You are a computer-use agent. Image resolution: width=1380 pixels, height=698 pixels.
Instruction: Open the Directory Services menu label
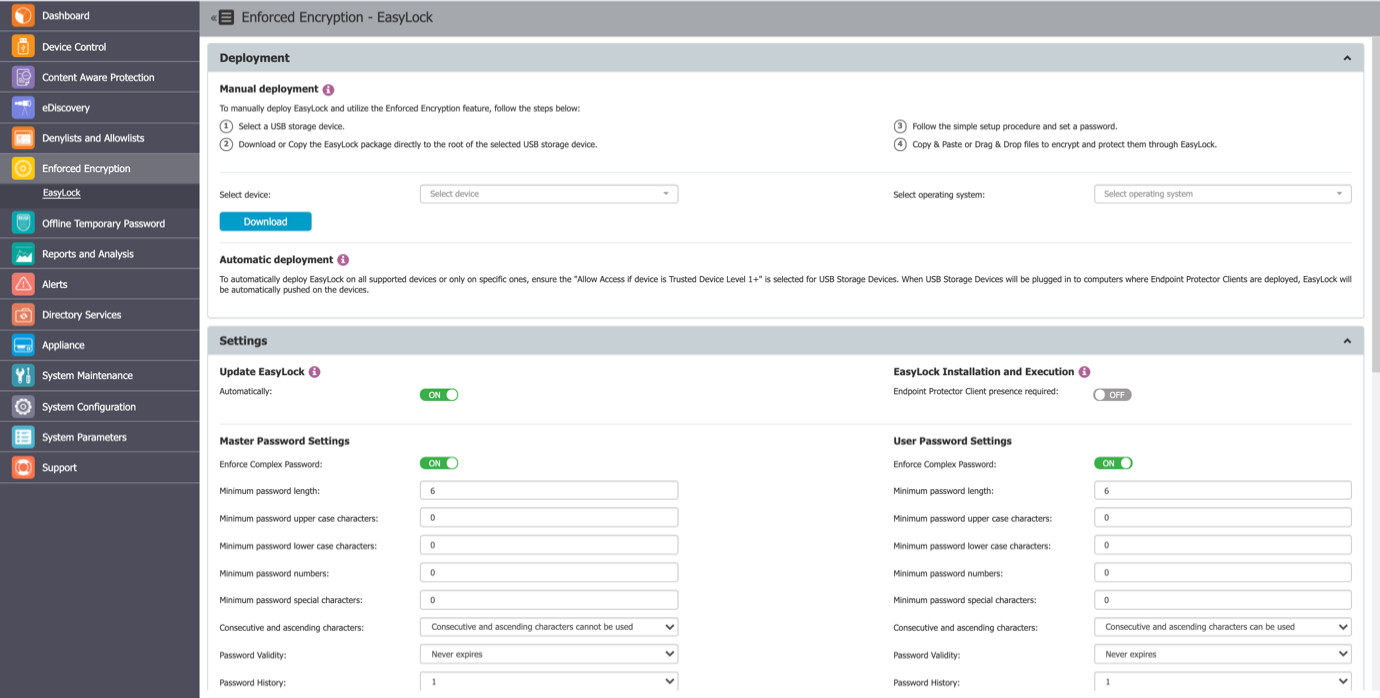[82, 315]
